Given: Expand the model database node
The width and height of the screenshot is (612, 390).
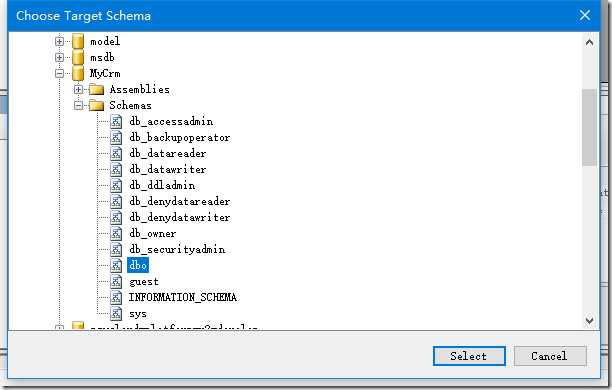Looking at the screenshot, I should click(59, 41).
